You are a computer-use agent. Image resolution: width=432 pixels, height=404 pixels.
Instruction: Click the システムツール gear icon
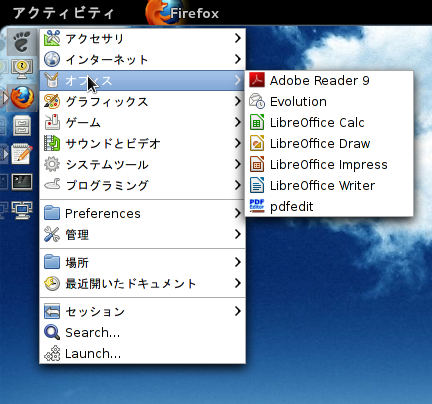[x=52, y=164]
